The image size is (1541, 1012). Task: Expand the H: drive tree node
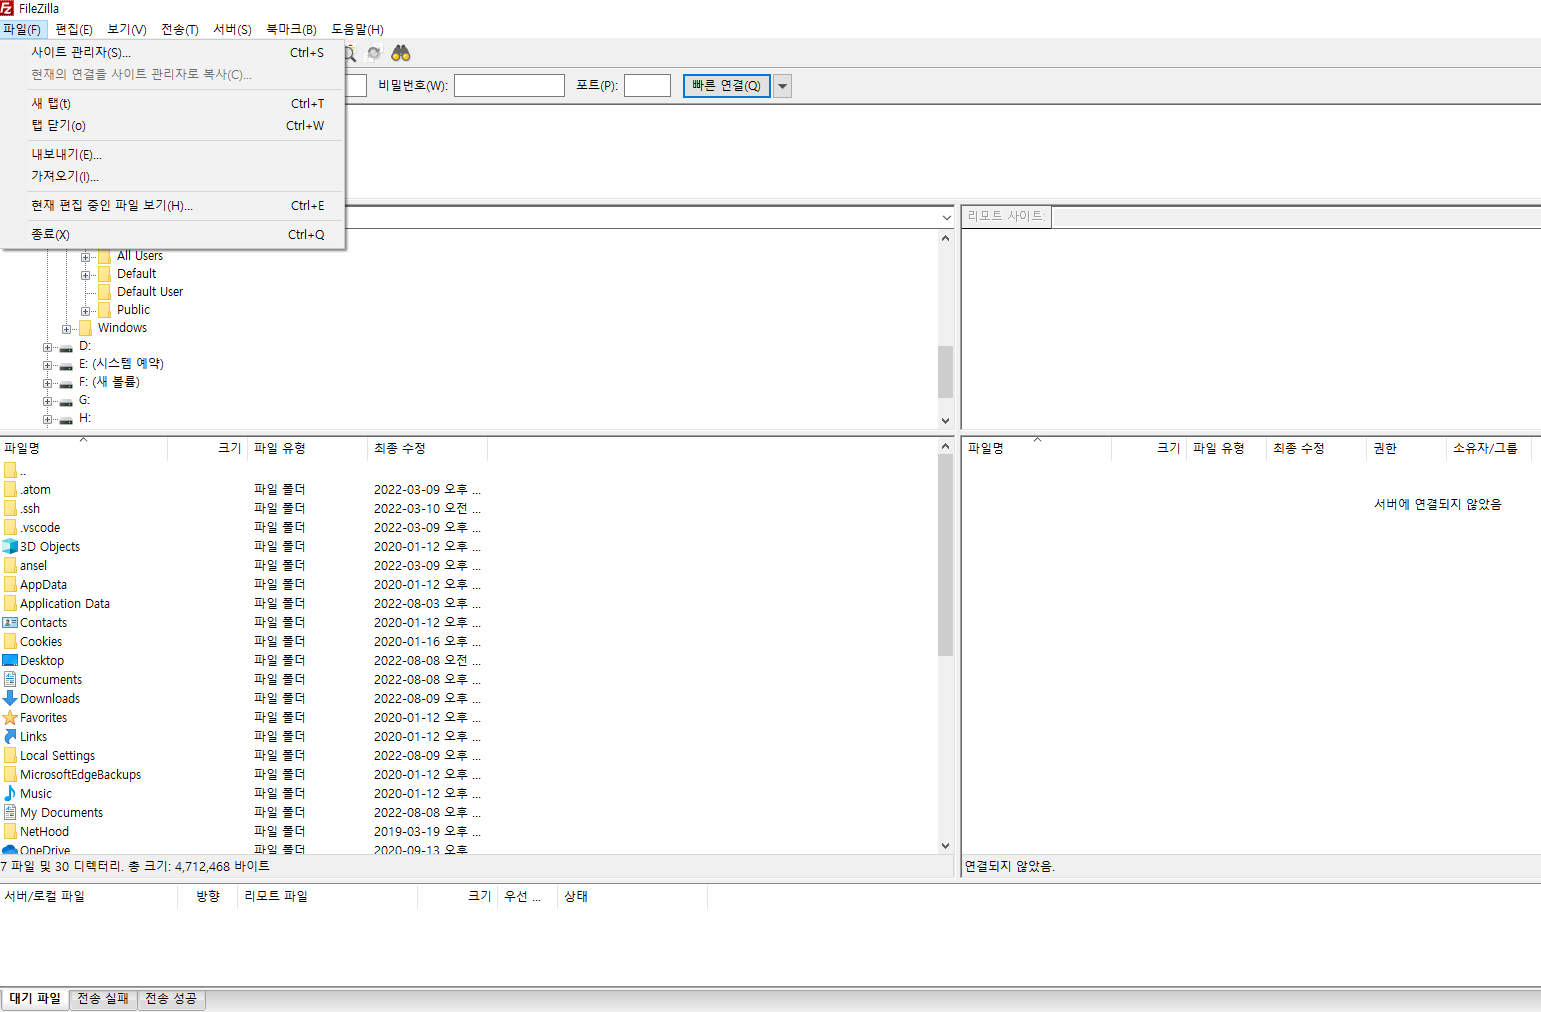(48, 419)
